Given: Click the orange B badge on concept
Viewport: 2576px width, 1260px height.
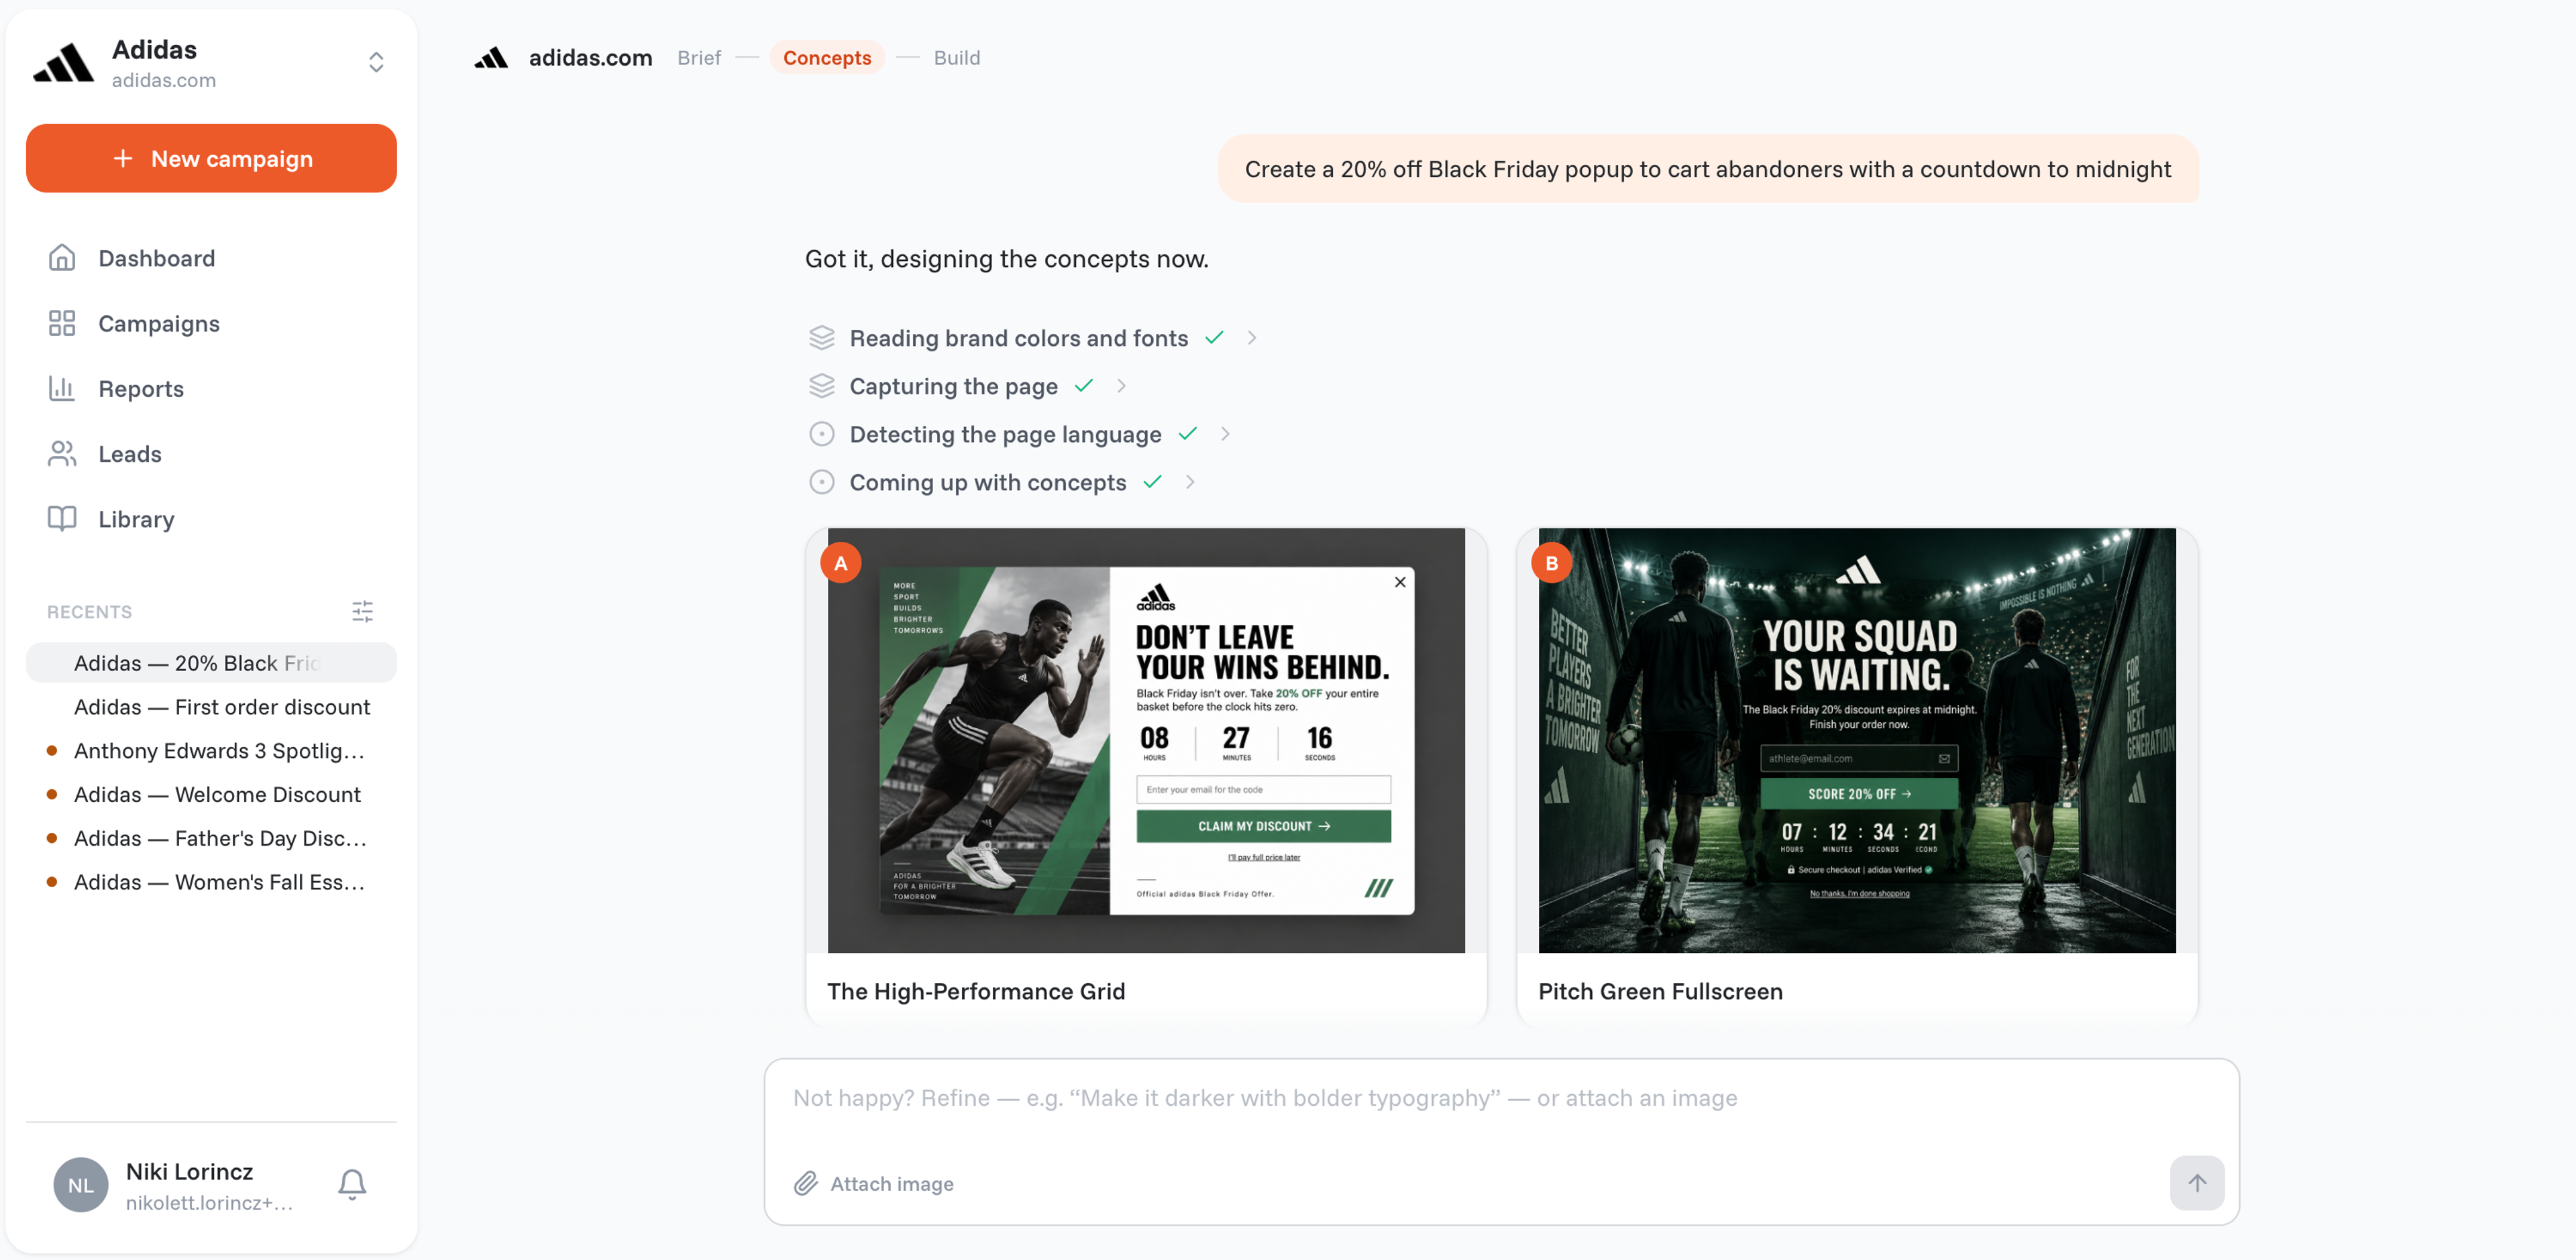Looking at the screenshot, I should 1552,563.
